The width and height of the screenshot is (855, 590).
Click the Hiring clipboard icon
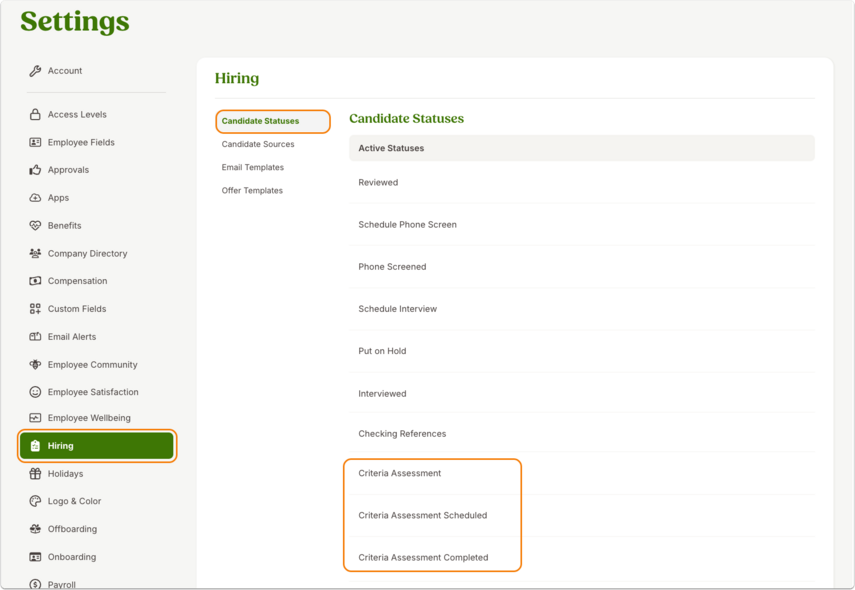tap(35, 446)
